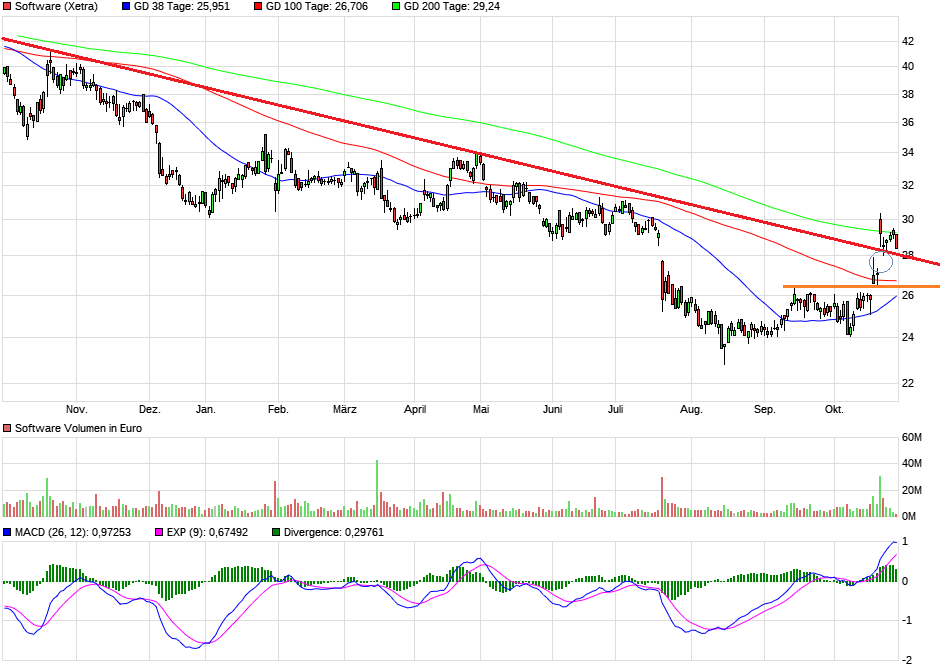Click the magenta EXP (9) legend swatch

tap(159, 532)
